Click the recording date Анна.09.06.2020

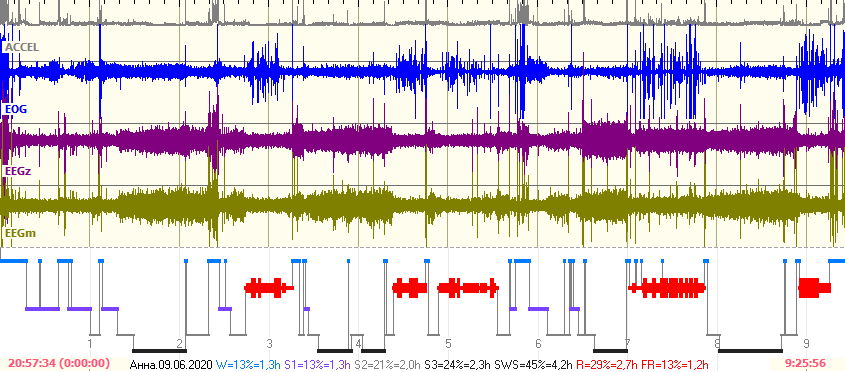pyautogui.click(x=171, y=365)
